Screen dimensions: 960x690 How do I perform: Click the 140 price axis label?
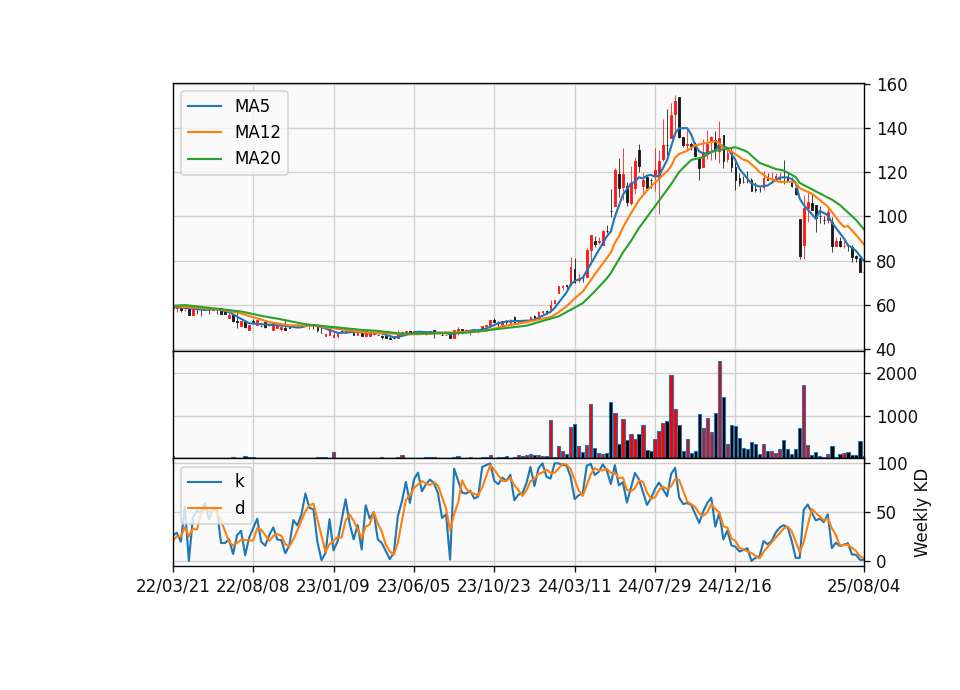pyautogui.click(x=891, y=129)
